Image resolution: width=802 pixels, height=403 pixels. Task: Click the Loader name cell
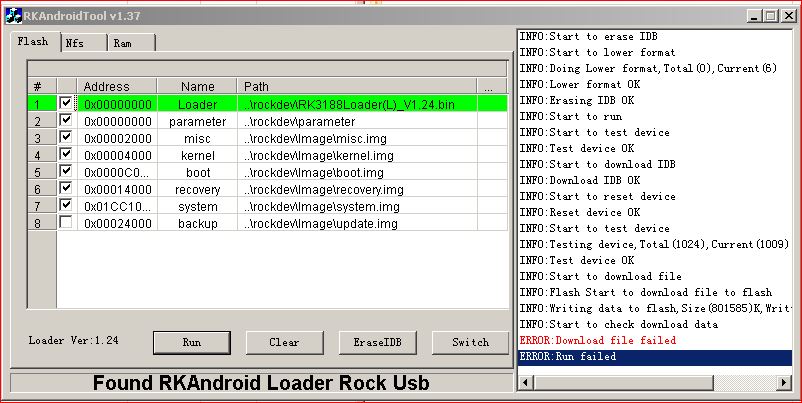point(197,104)
